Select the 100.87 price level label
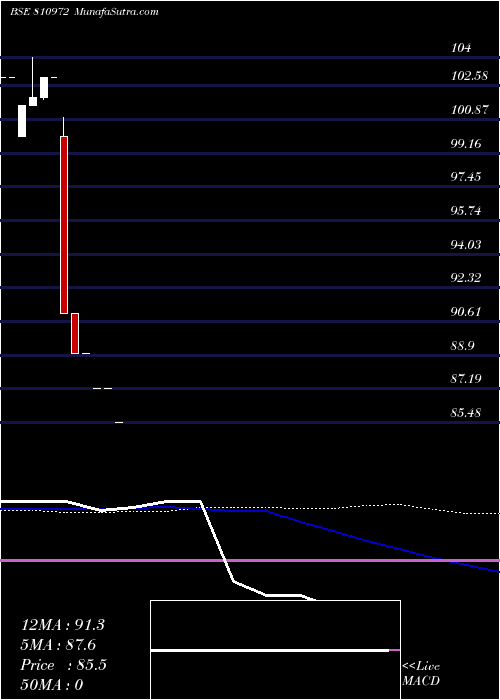Image resolution: width=500 pixels, height=700 pixels. coord(469,109)
